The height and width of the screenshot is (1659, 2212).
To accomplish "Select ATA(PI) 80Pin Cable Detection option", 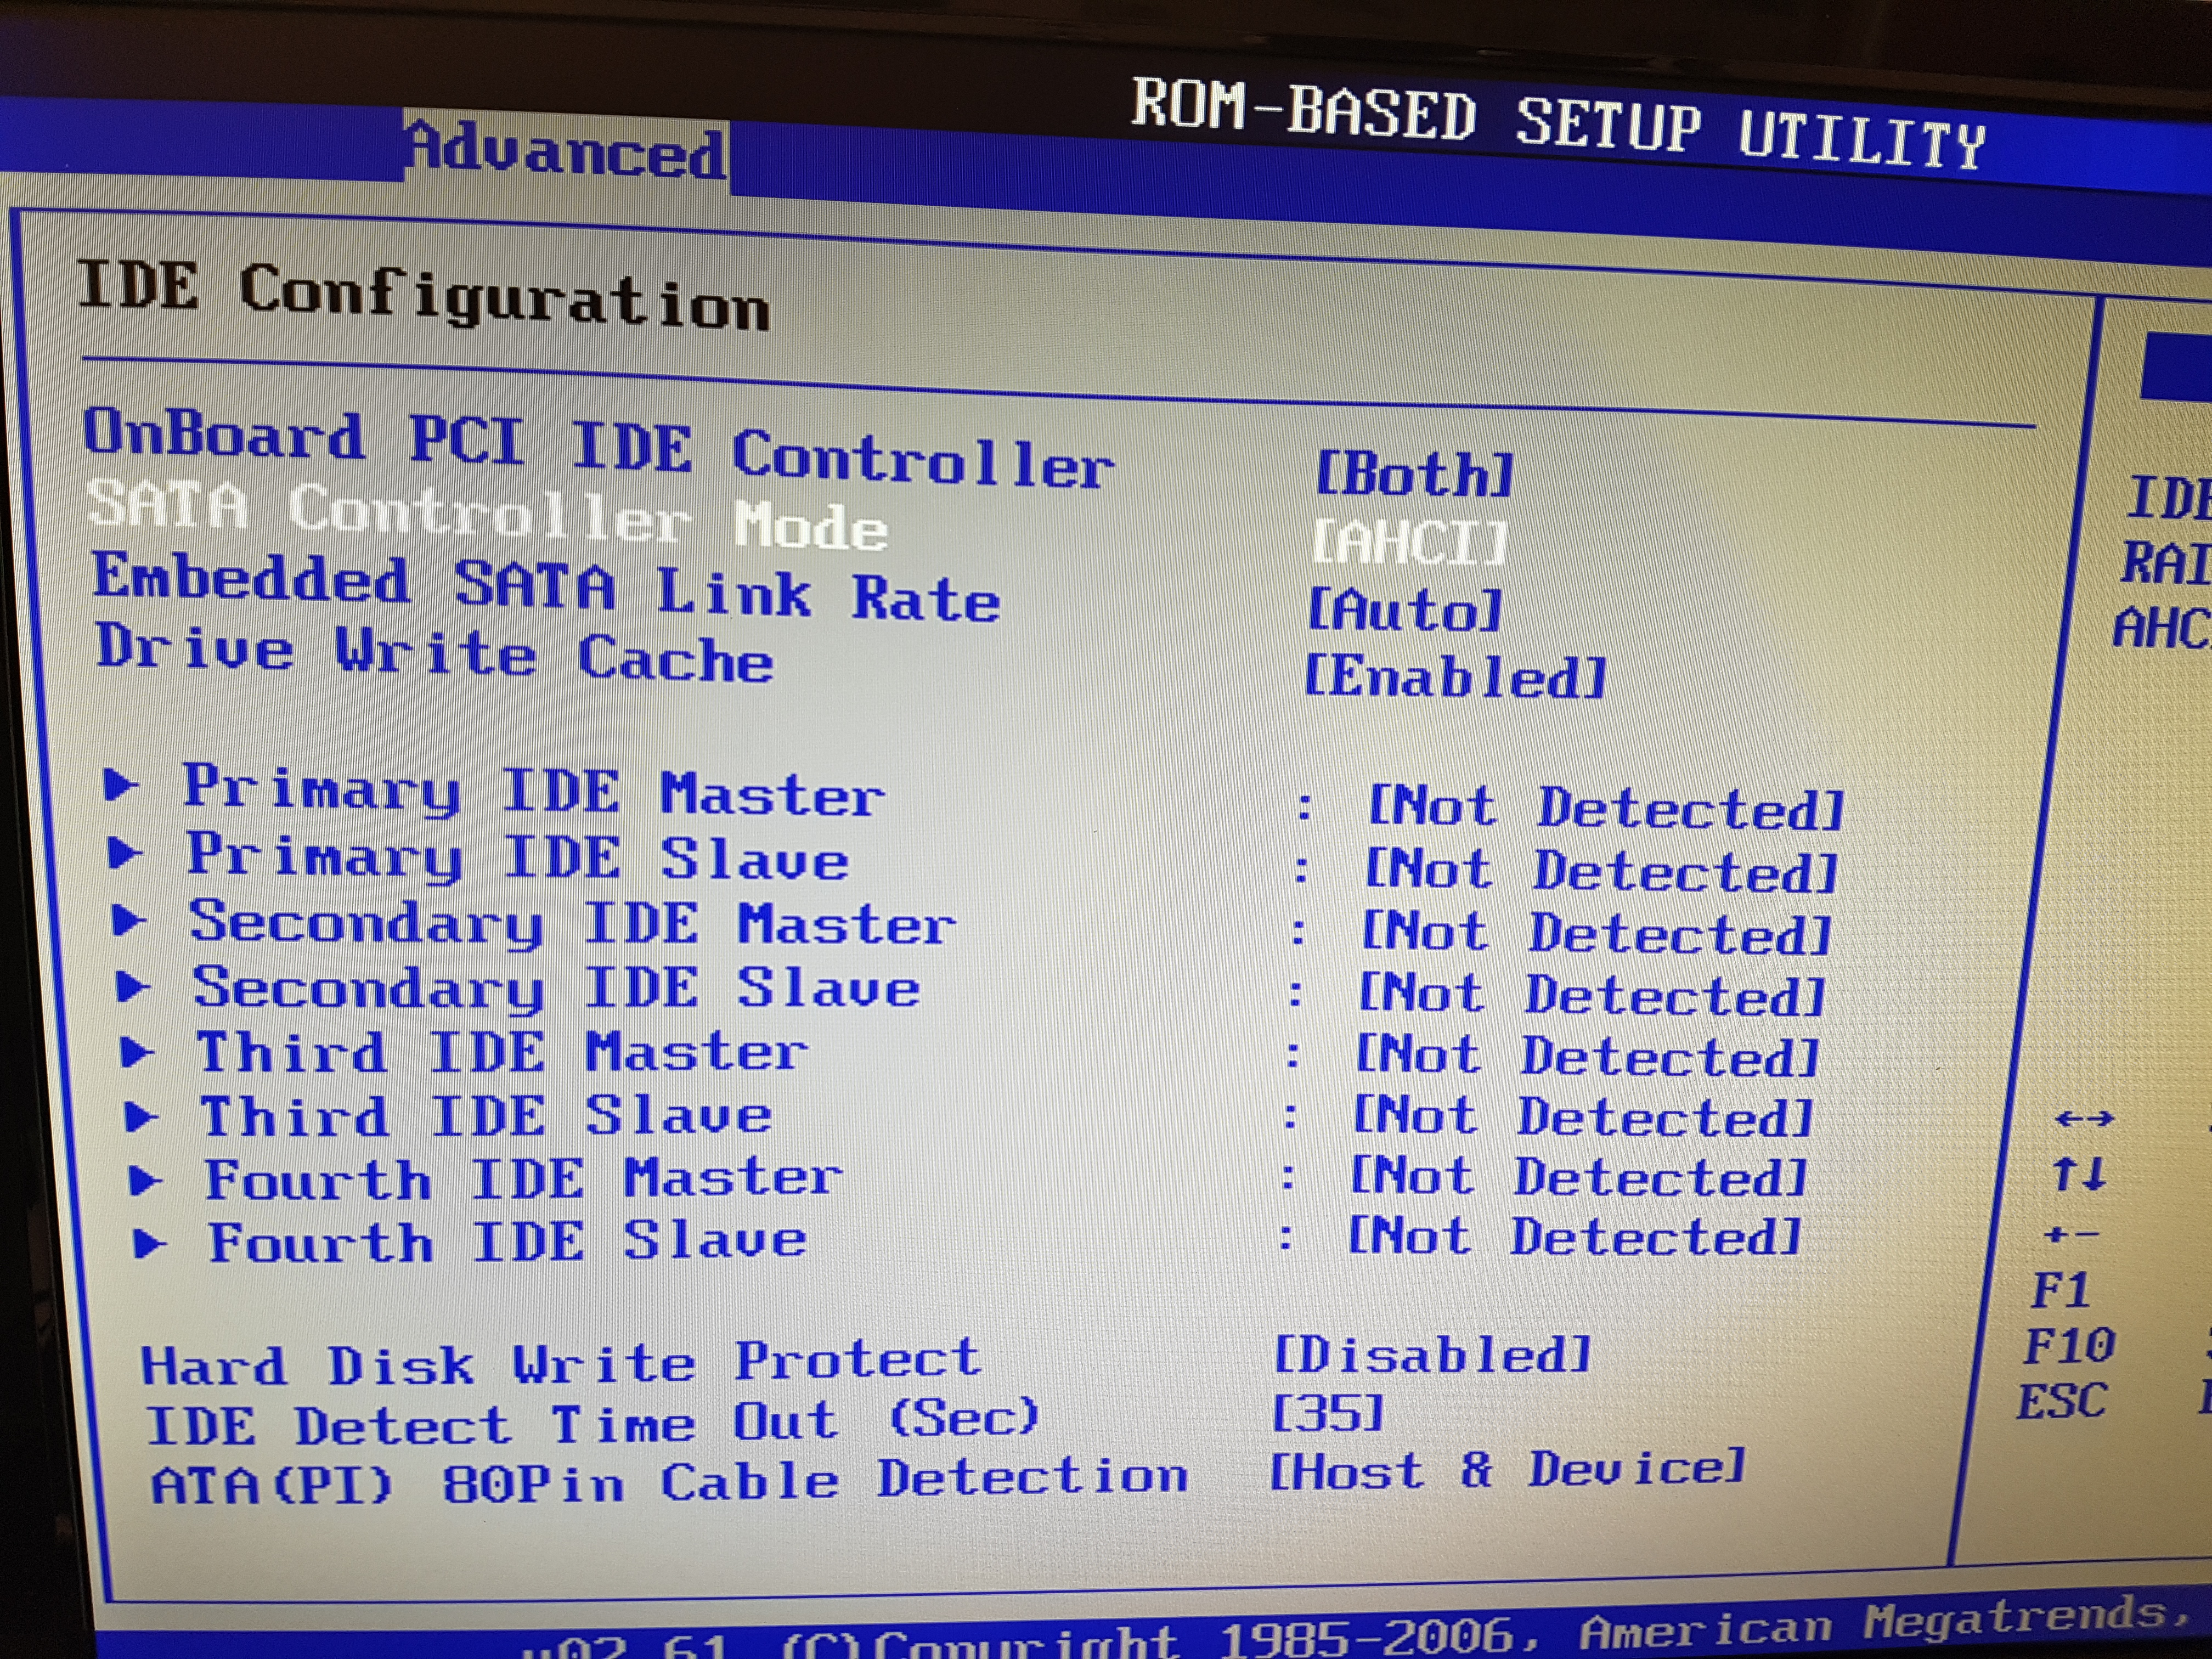I will pyautogui.click(x=669, y=1482).
